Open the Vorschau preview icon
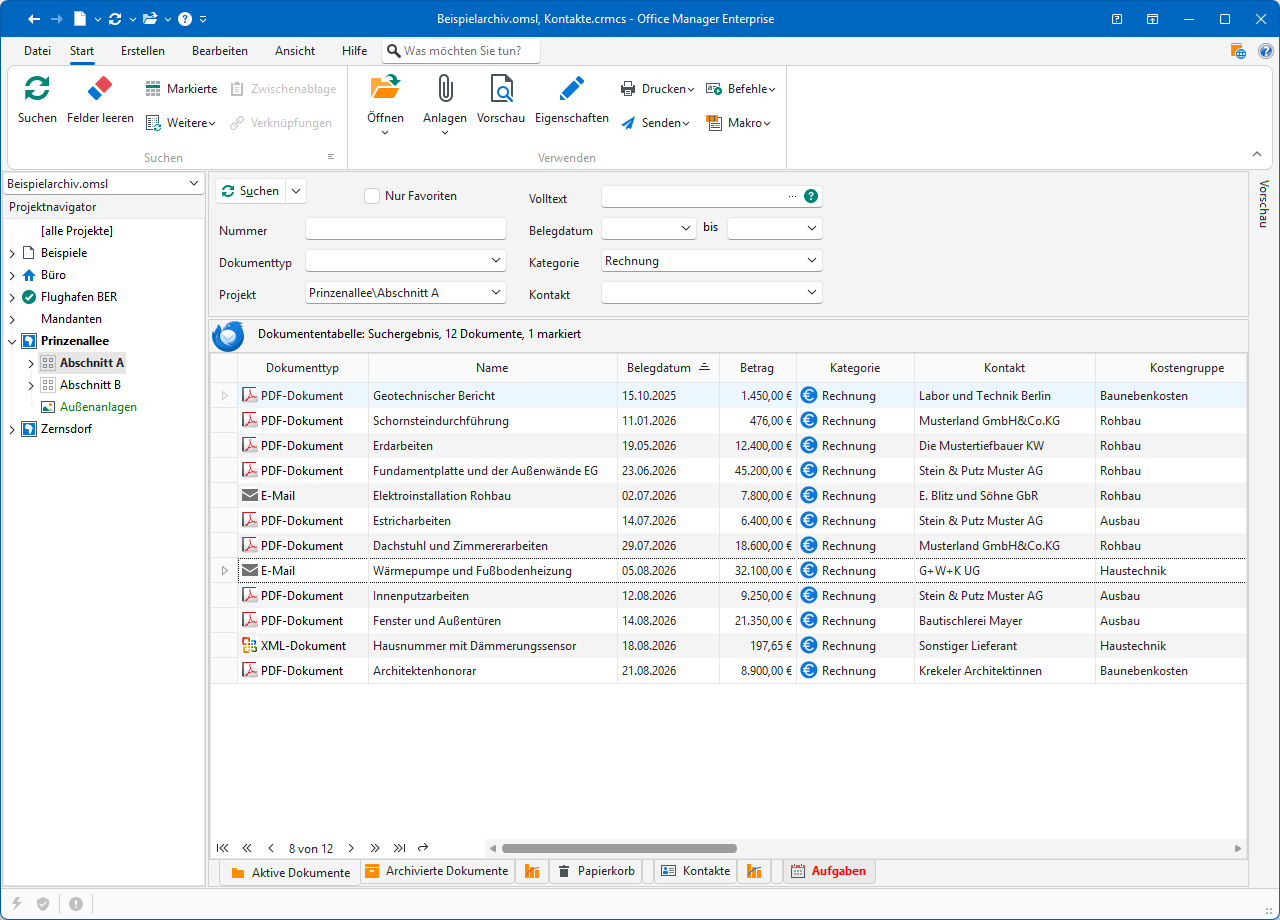Screen dimensions: 1280x920 click(x=501, y=88)
